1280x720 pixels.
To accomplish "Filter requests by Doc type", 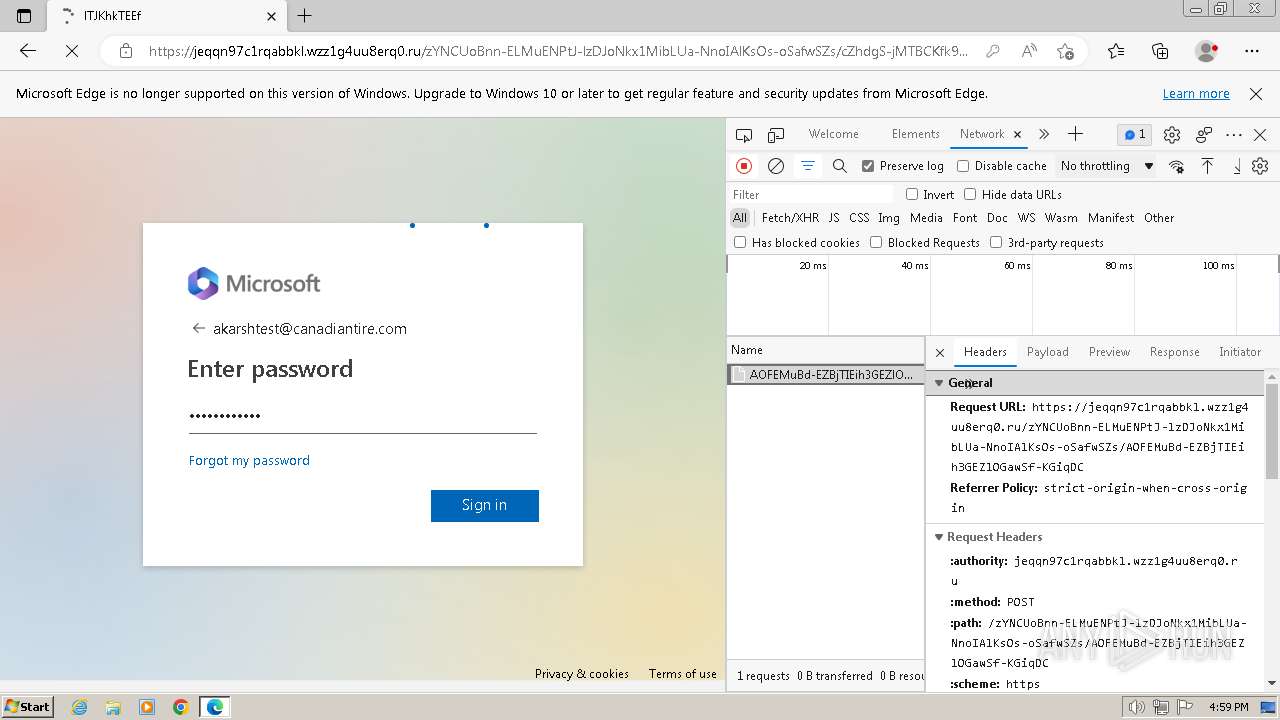I will click(x=997, y=218).
